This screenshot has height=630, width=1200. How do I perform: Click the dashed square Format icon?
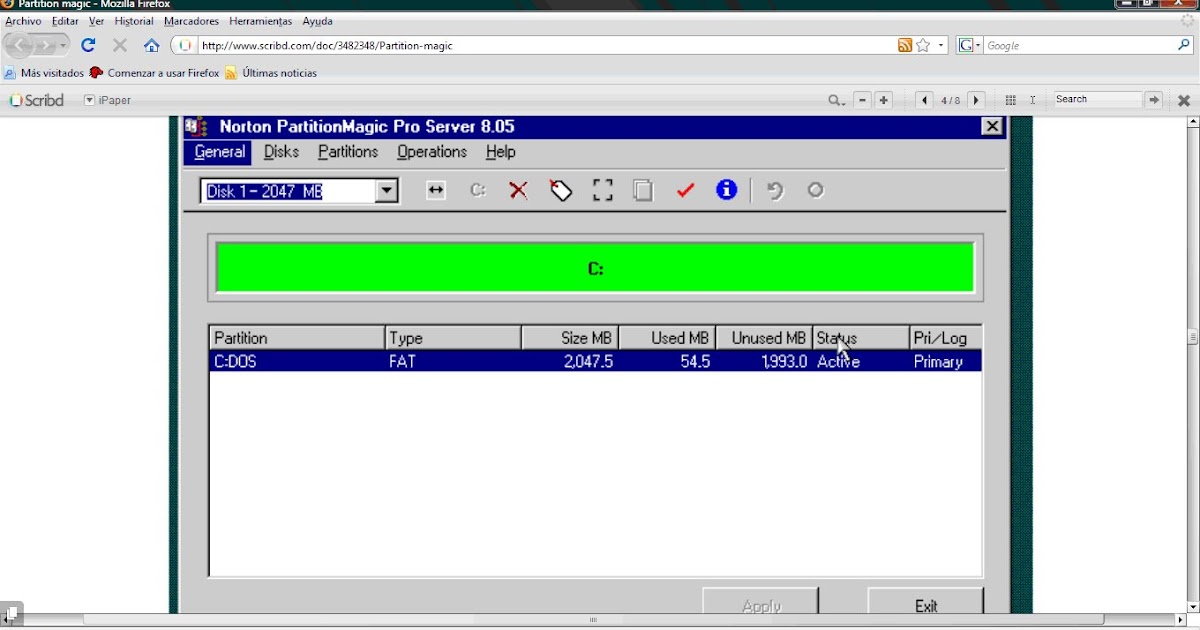(x=602, y=191)
